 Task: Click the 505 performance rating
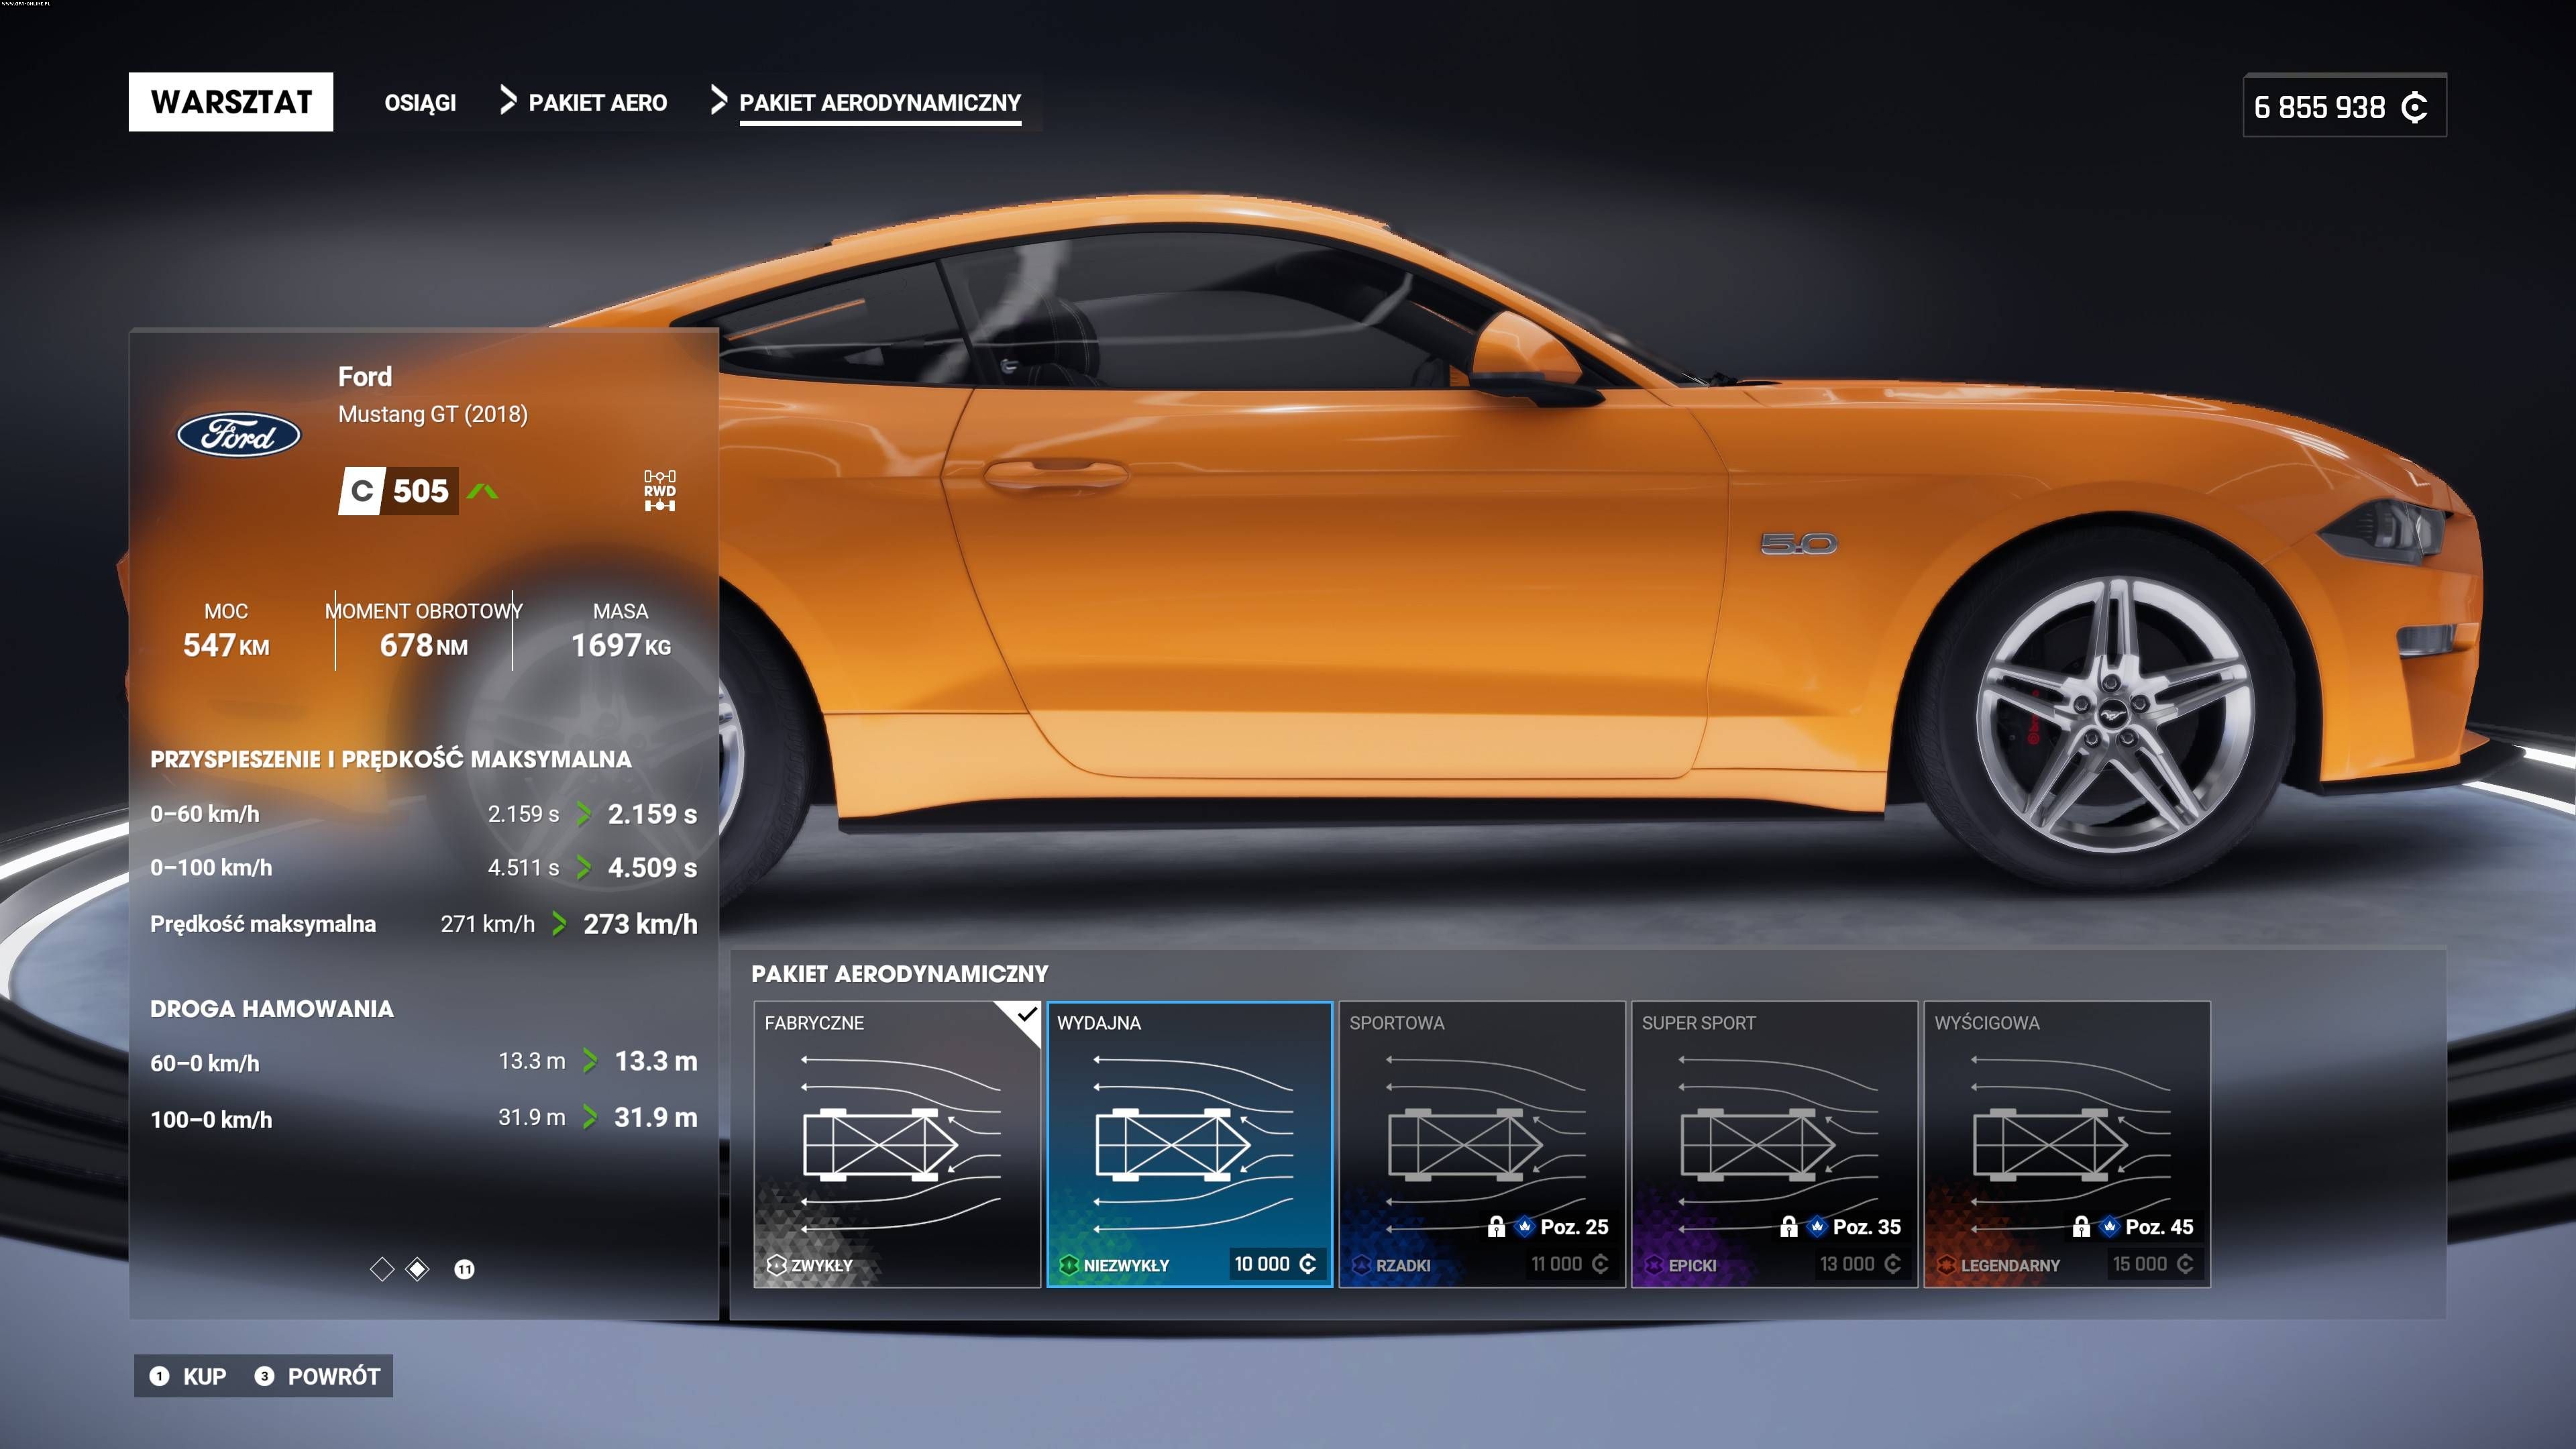[421, 491]
